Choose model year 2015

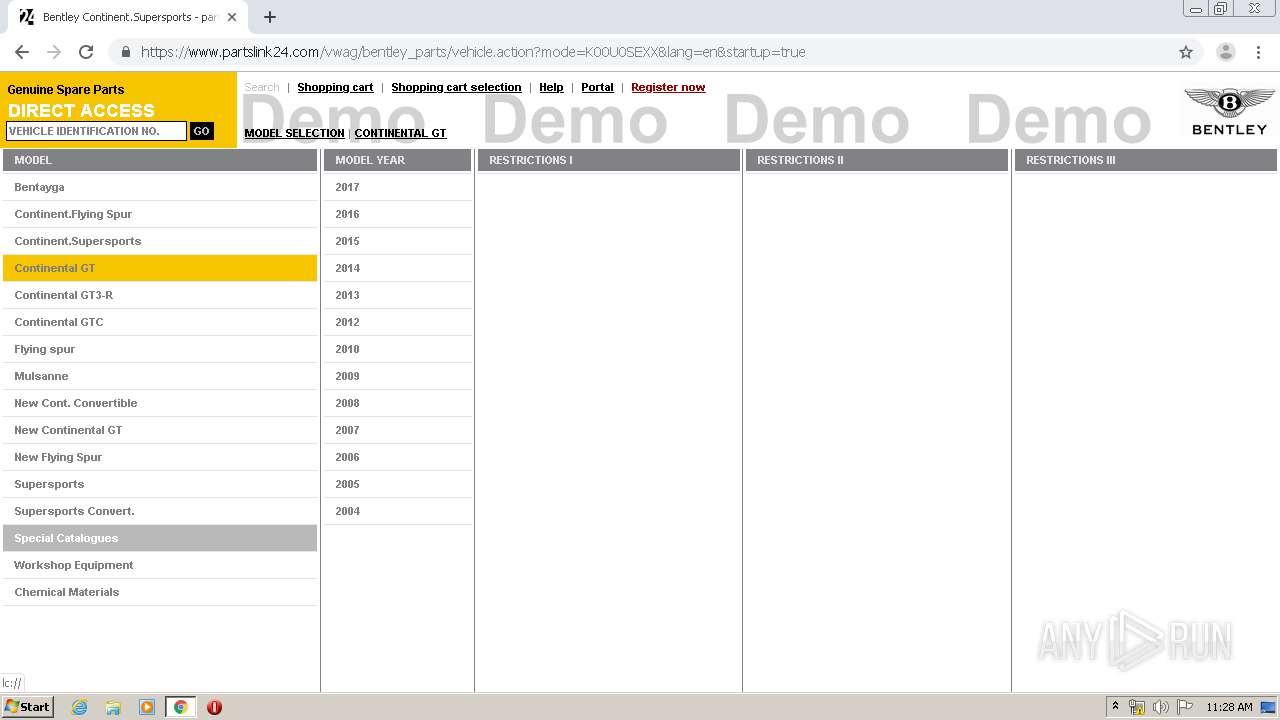(x=397, y=241)
